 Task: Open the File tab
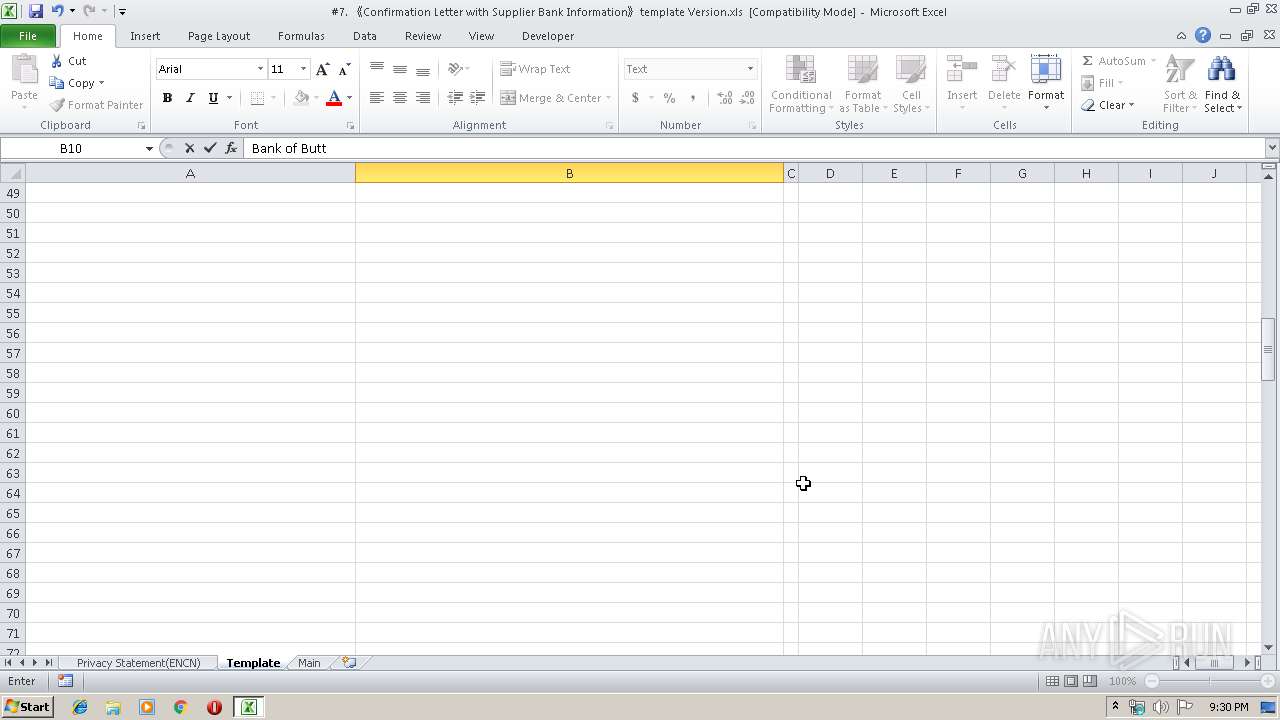28,36
